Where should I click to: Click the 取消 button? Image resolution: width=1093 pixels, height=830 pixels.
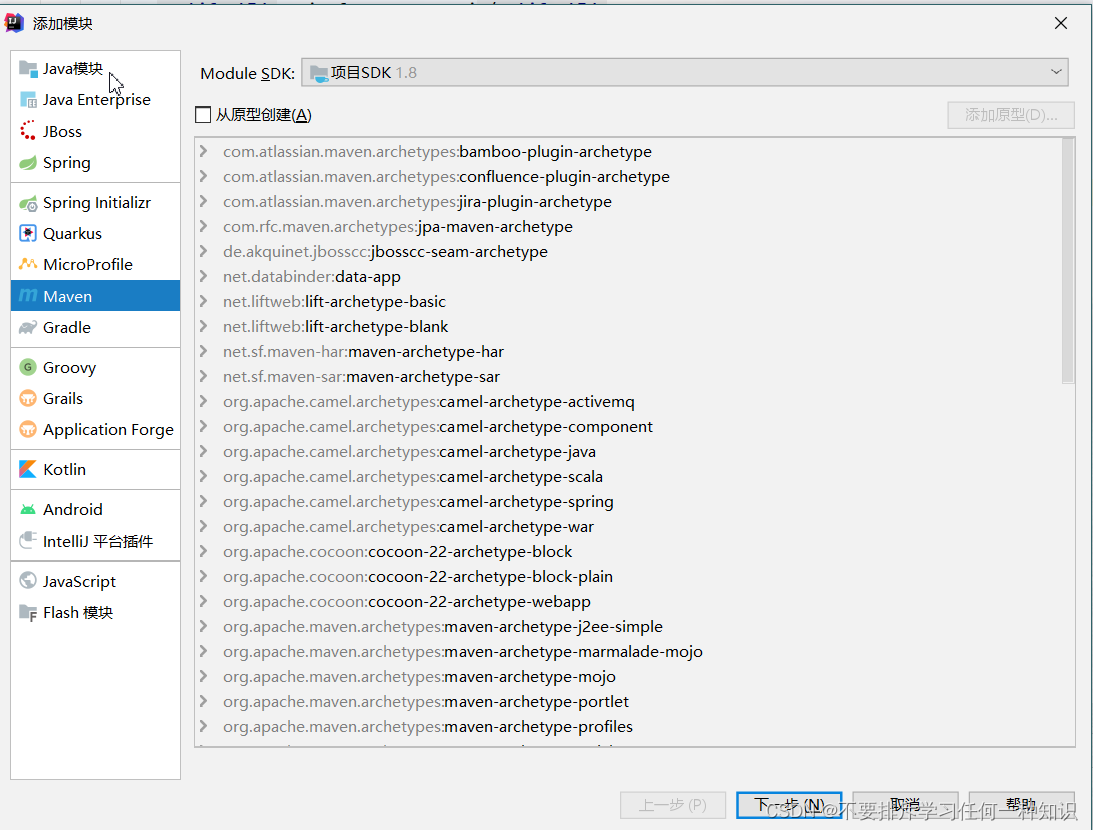pyautogui.click(x=905, y=805)
